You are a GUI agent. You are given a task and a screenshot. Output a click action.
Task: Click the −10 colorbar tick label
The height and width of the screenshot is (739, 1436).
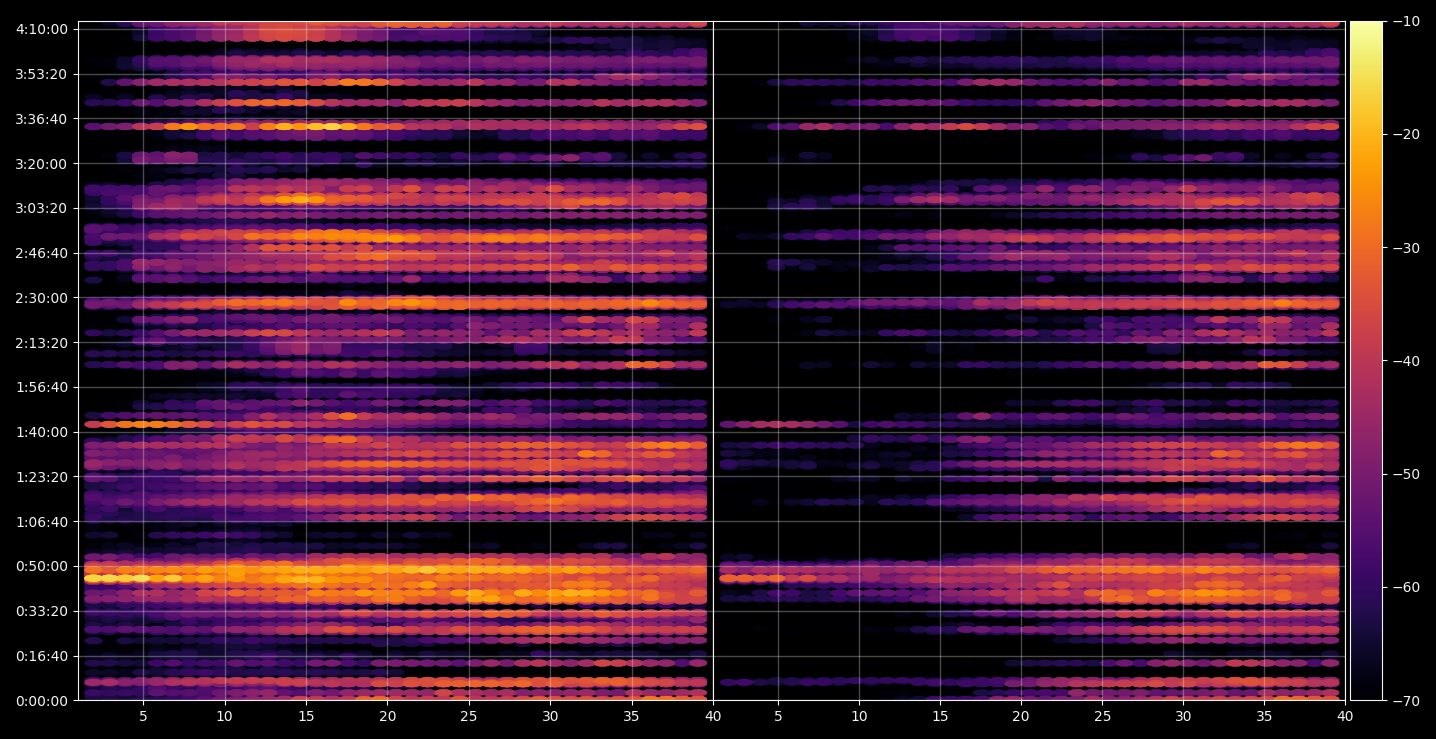click(1405, 21)
